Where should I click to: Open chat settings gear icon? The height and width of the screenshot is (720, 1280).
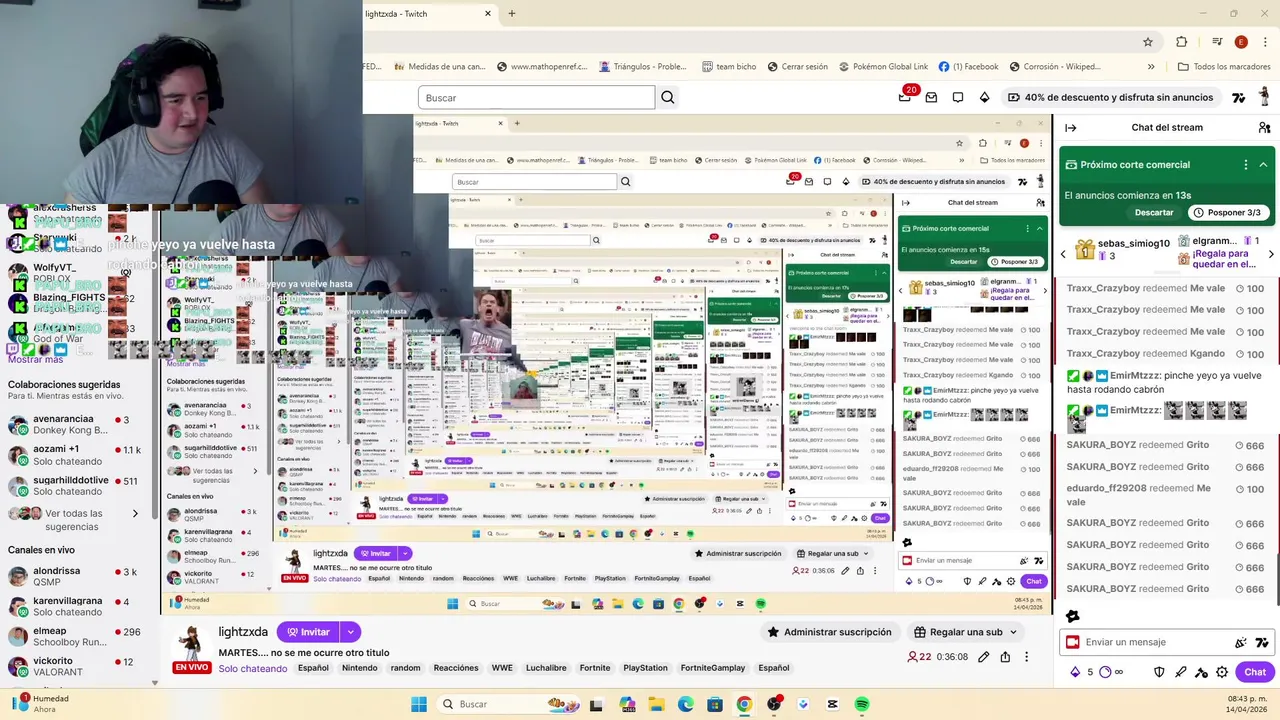[1222, 672]
